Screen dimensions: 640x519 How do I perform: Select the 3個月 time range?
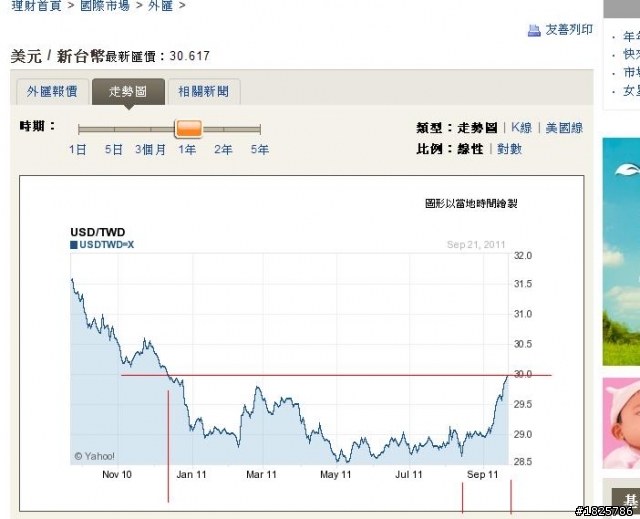click(150, 150)
